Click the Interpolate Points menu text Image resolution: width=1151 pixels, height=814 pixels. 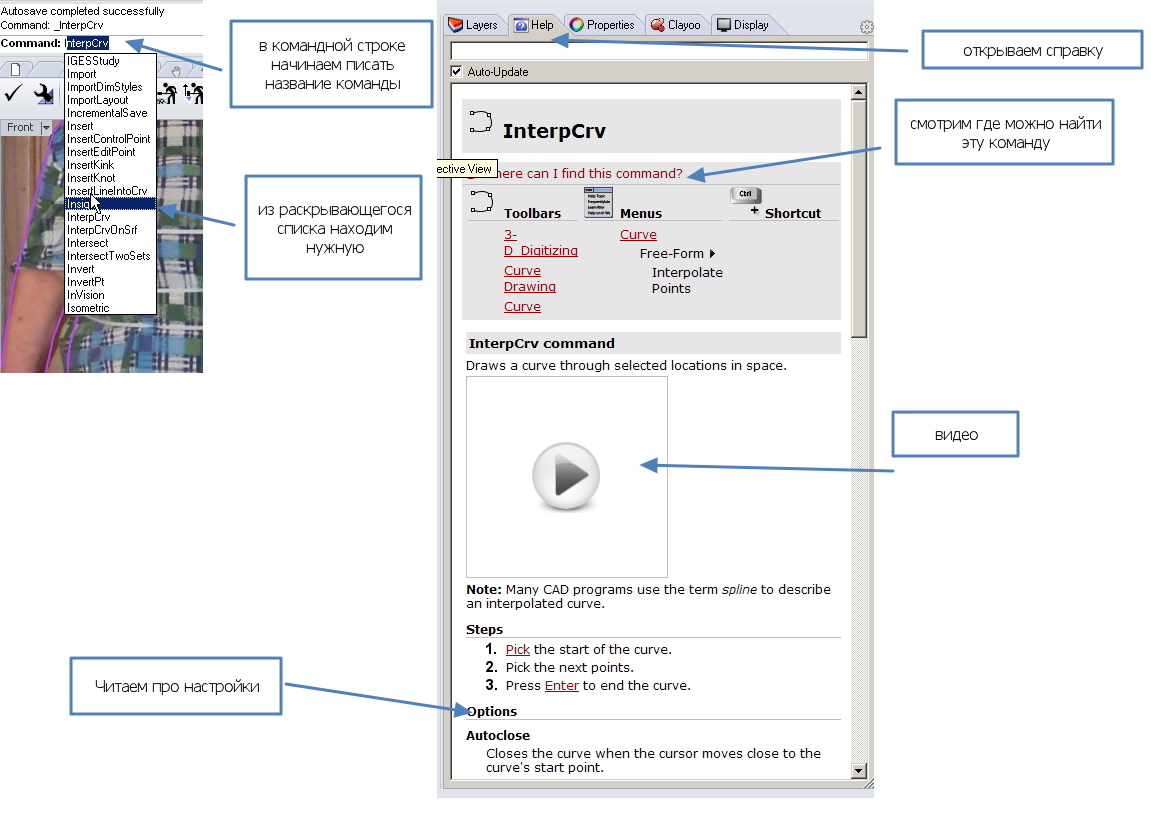(687, 280)
